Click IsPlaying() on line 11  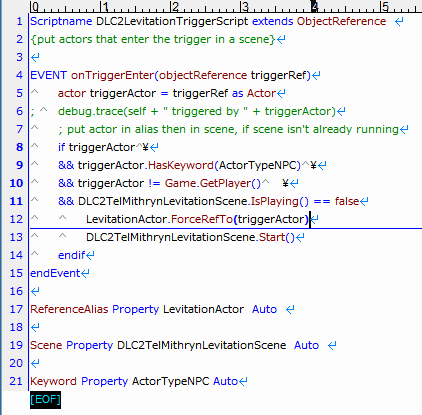pos(280,201)
